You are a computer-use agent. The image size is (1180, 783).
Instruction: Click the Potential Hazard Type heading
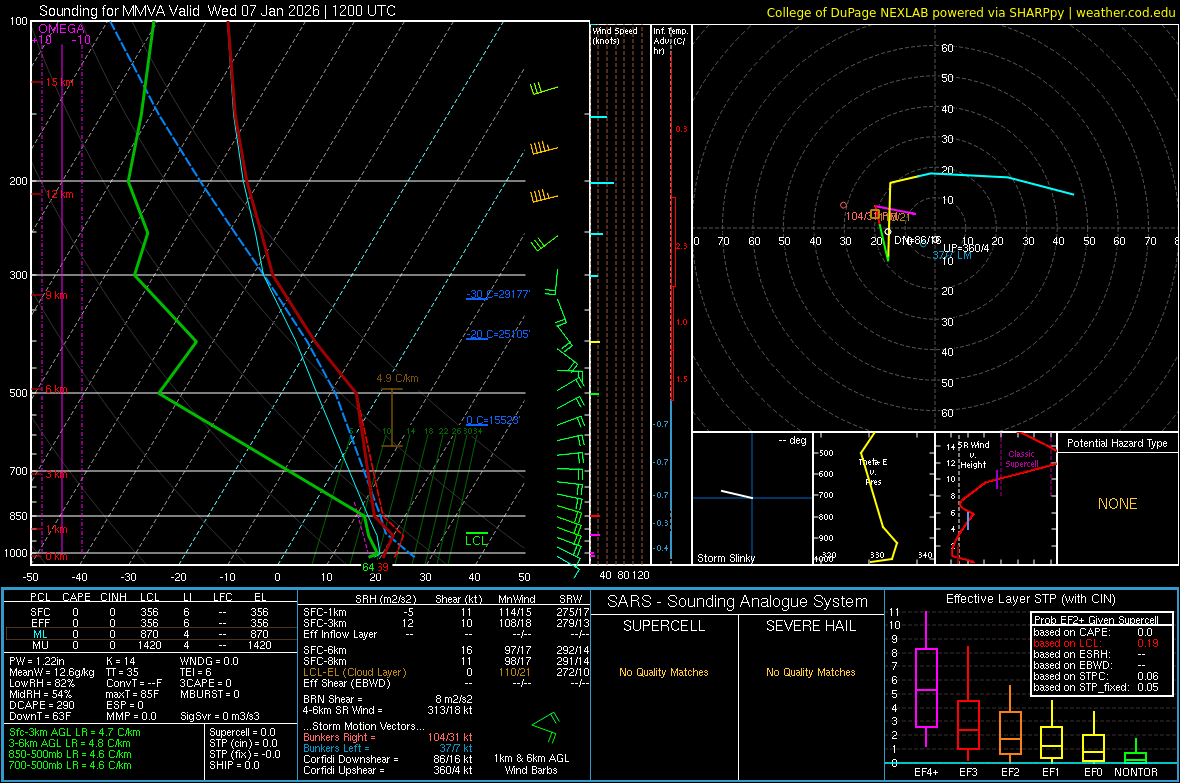pyautogui.click(x=1117, y=443)
